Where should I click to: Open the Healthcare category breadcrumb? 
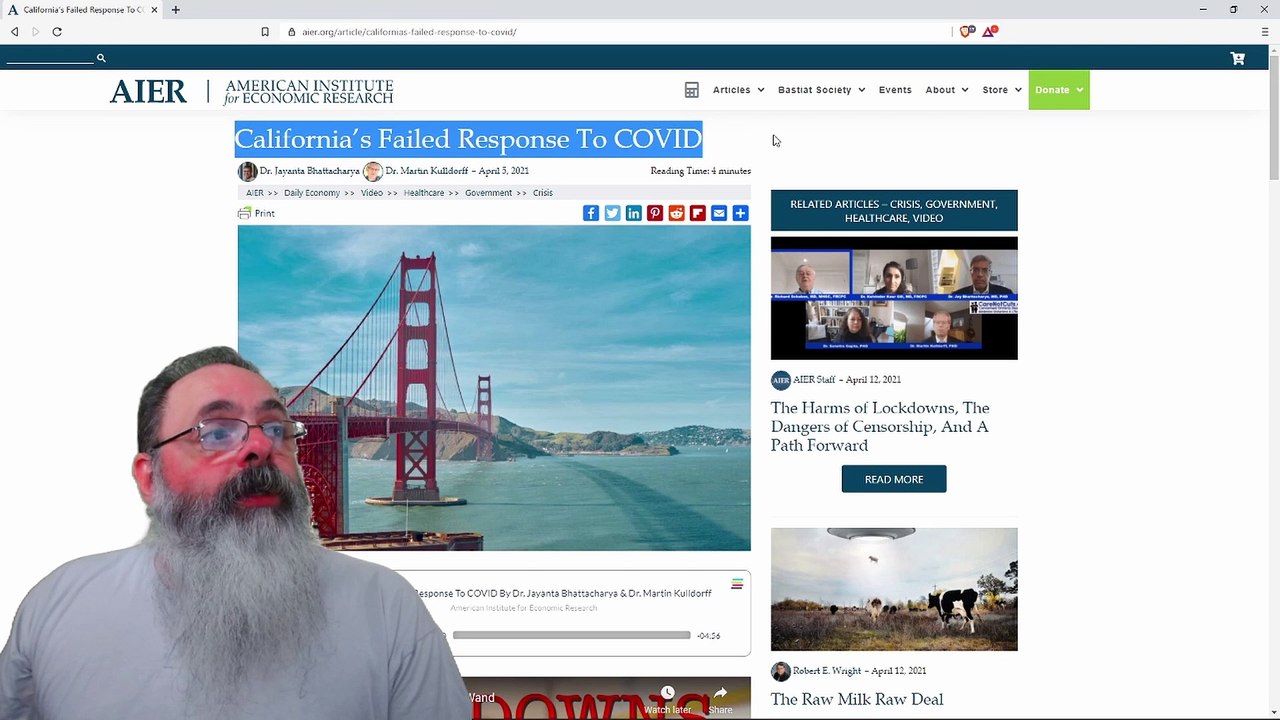424,193
